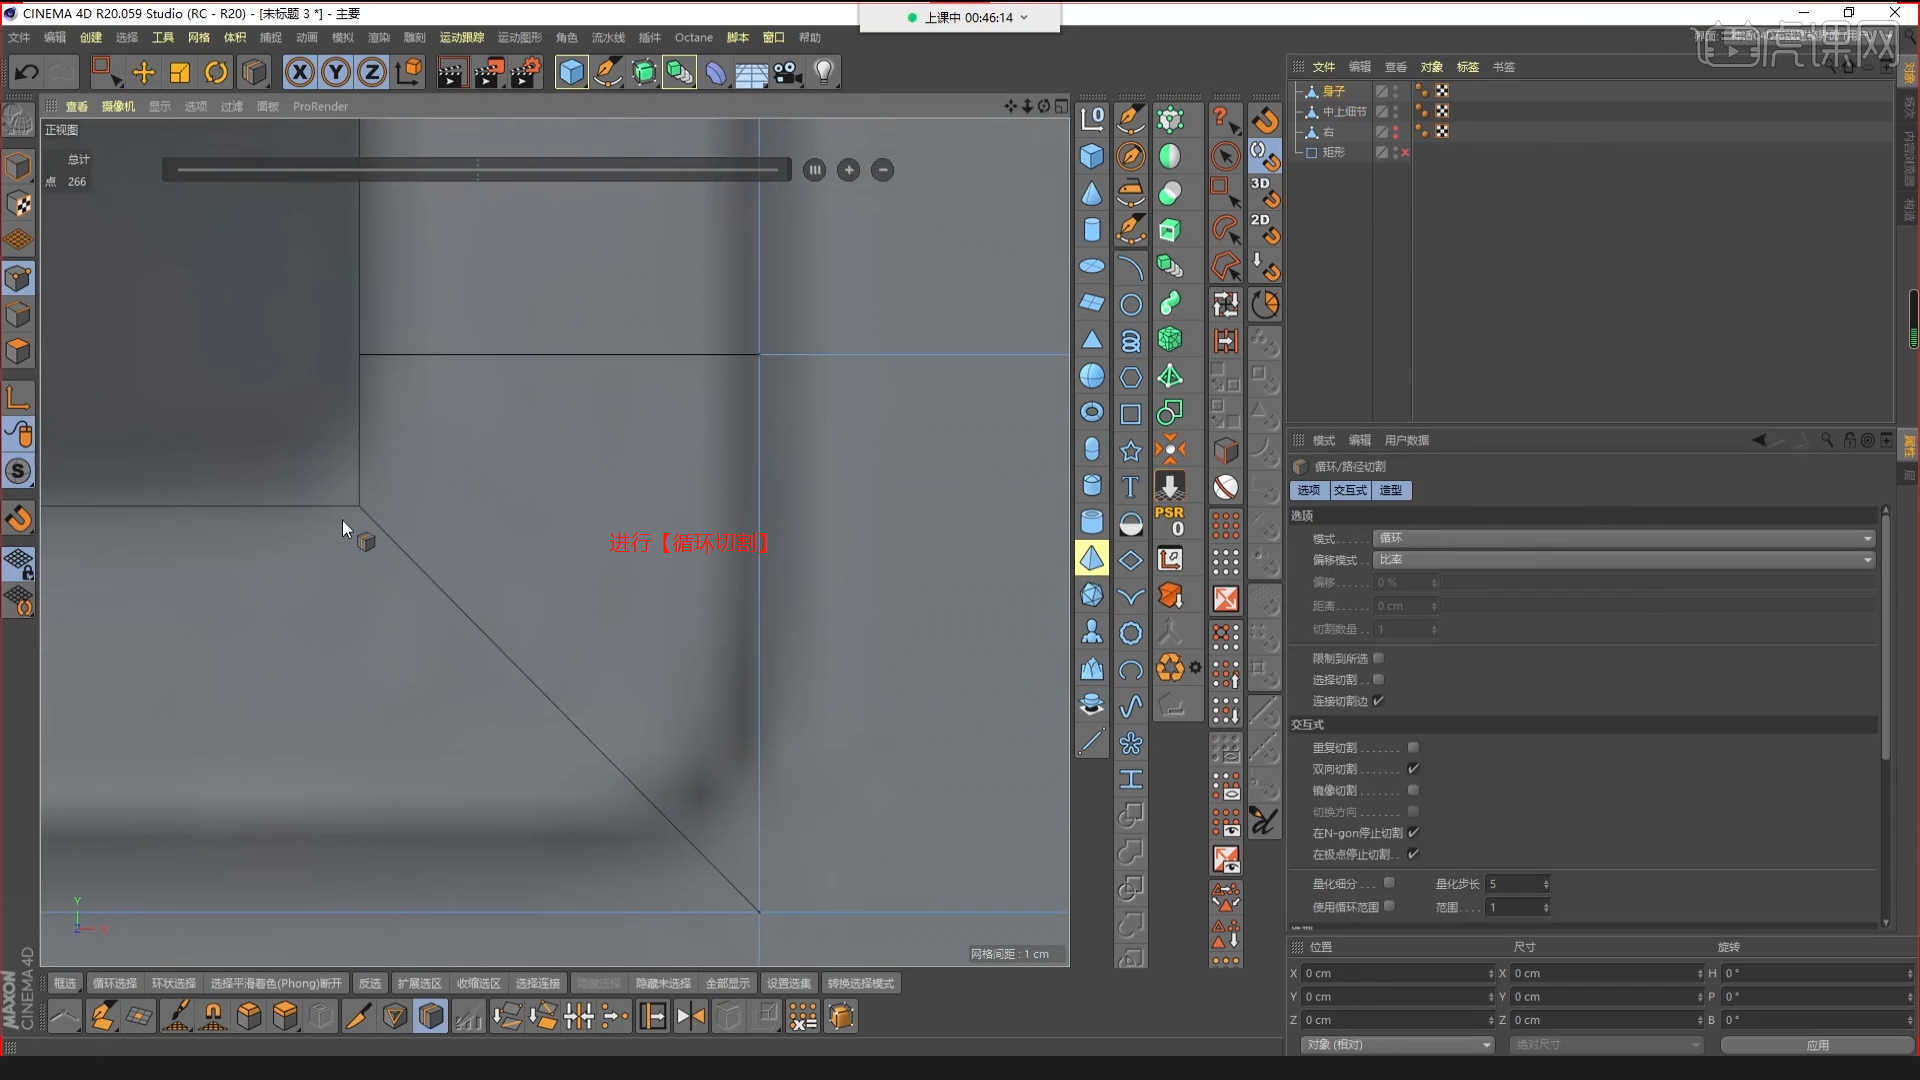
Task: Click the 设置选集 button
Action: click(x=789, y=984)
